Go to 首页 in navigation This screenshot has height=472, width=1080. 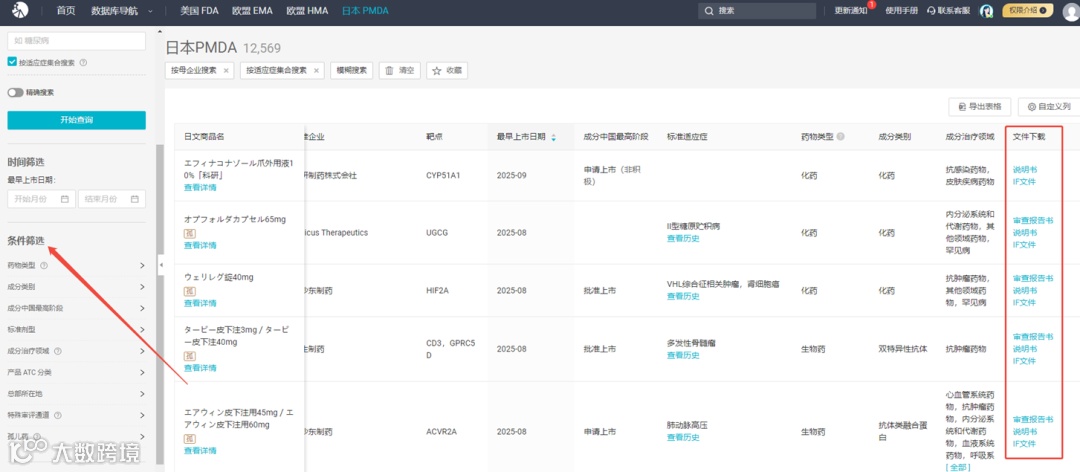[66, 11]
